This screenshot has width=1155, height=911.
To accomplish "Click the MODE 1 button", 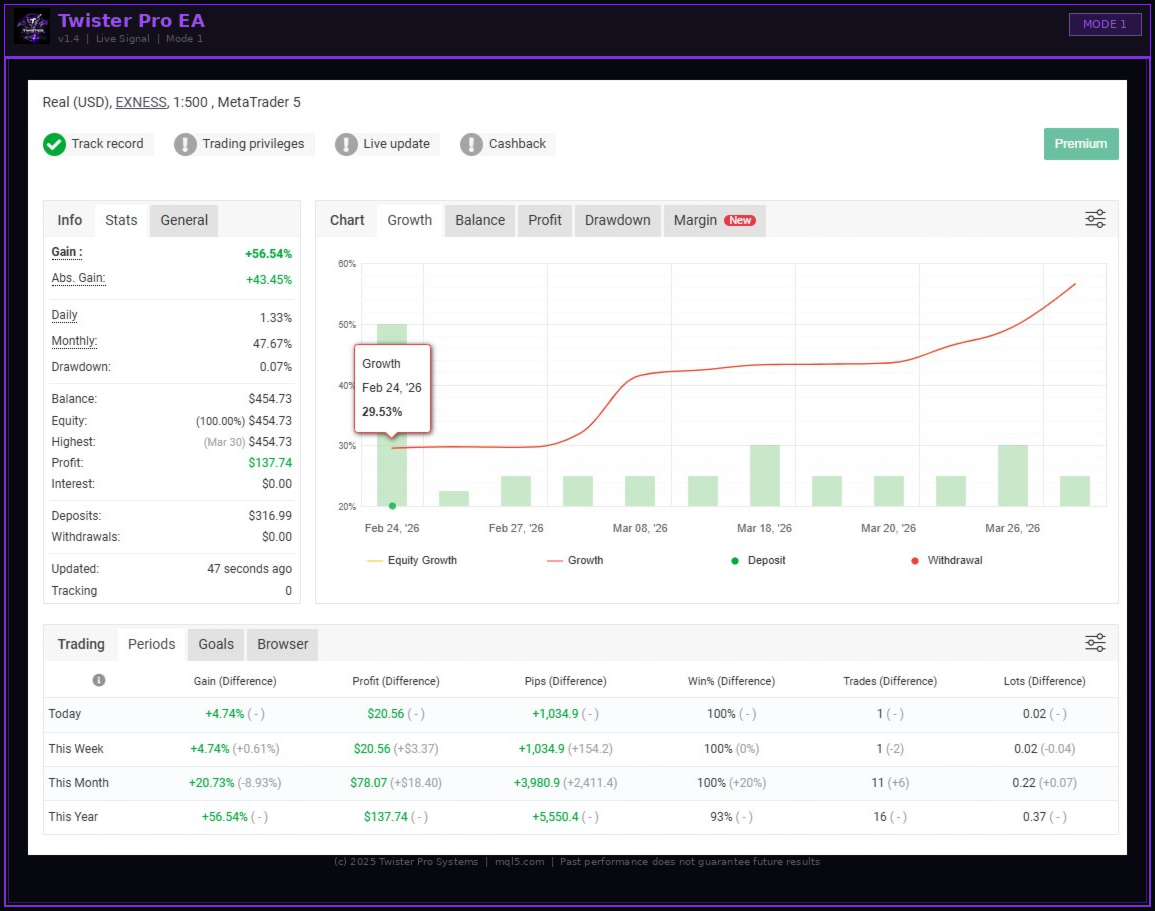I will [1104, 24].
